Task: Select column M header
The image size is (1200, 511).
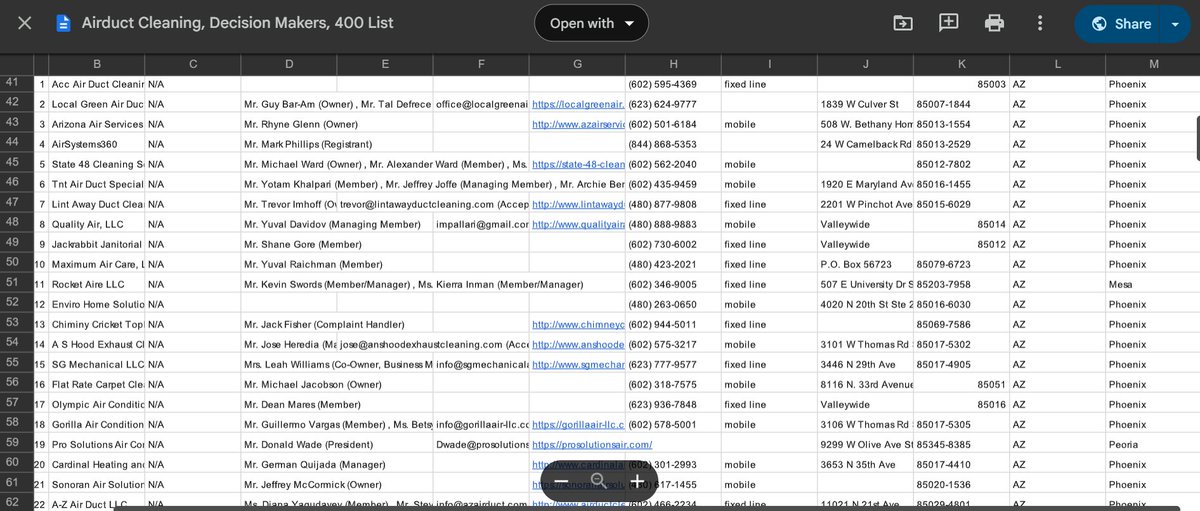Action: 1153,64
